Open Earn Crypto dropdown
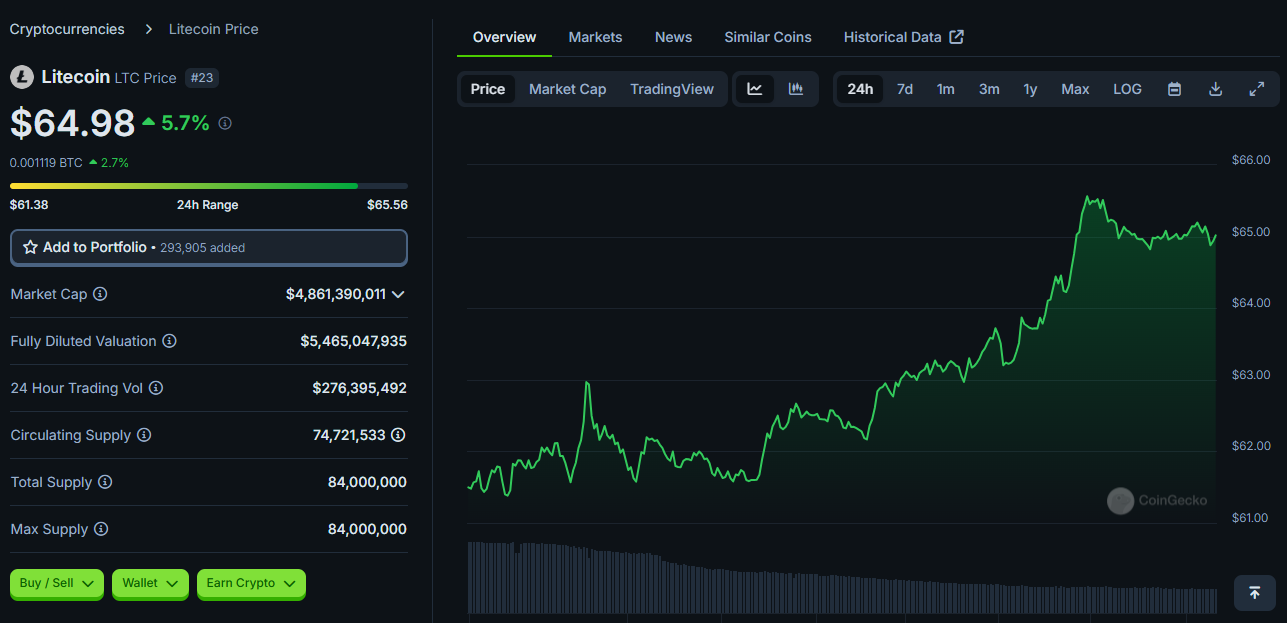 coord(251,583)
